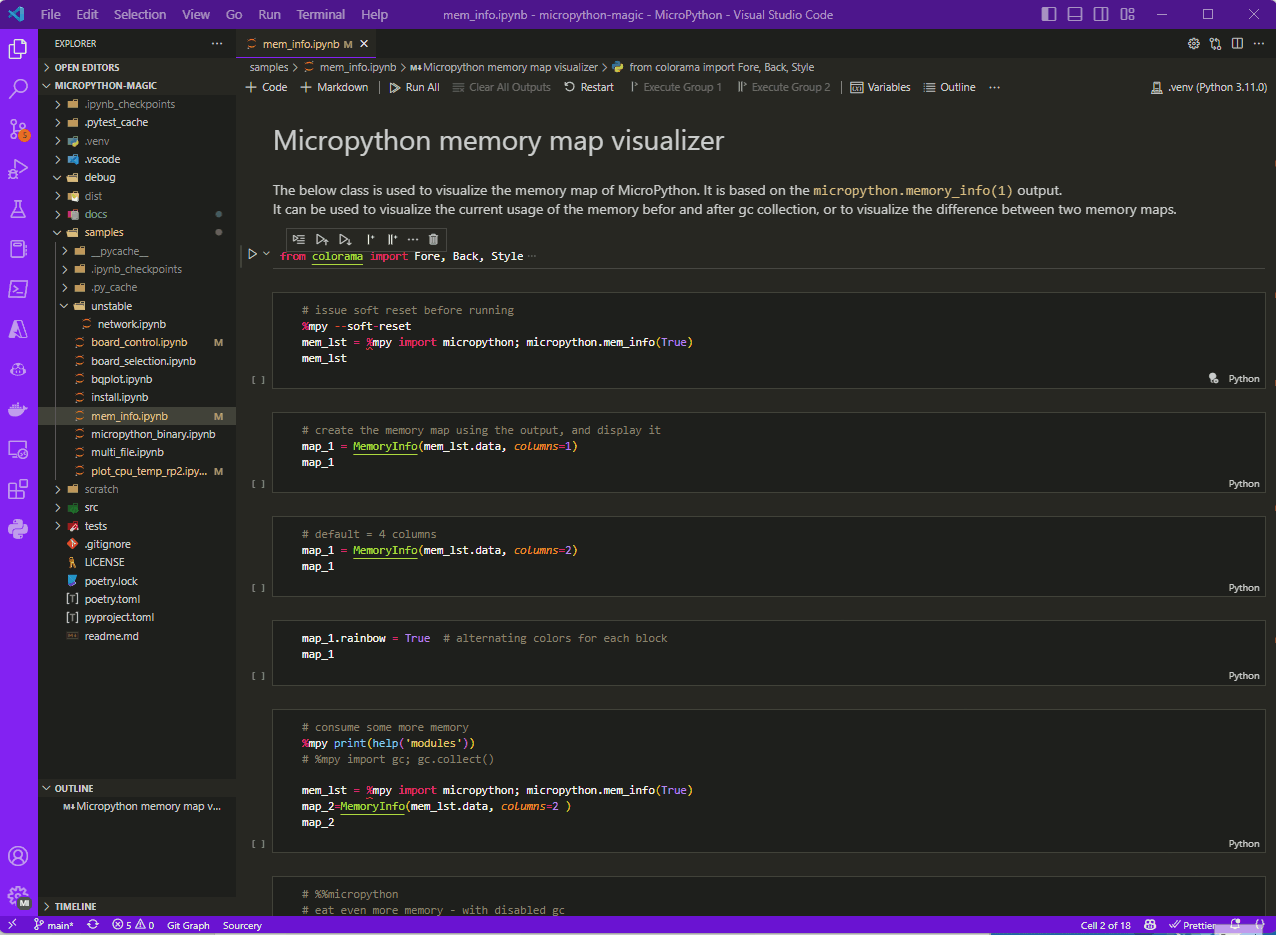Image resolution: width=1276 pixels, height=935 pixels.
Task: Open the File menu
Action: tap(50, 14)
